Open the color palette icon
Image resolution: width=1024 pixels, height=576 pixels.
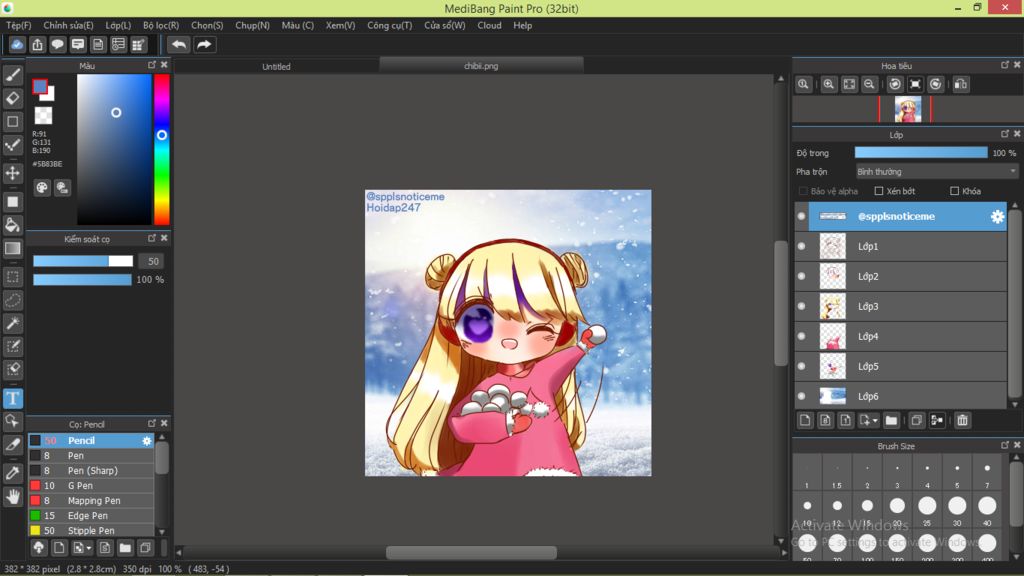point(42,188)
